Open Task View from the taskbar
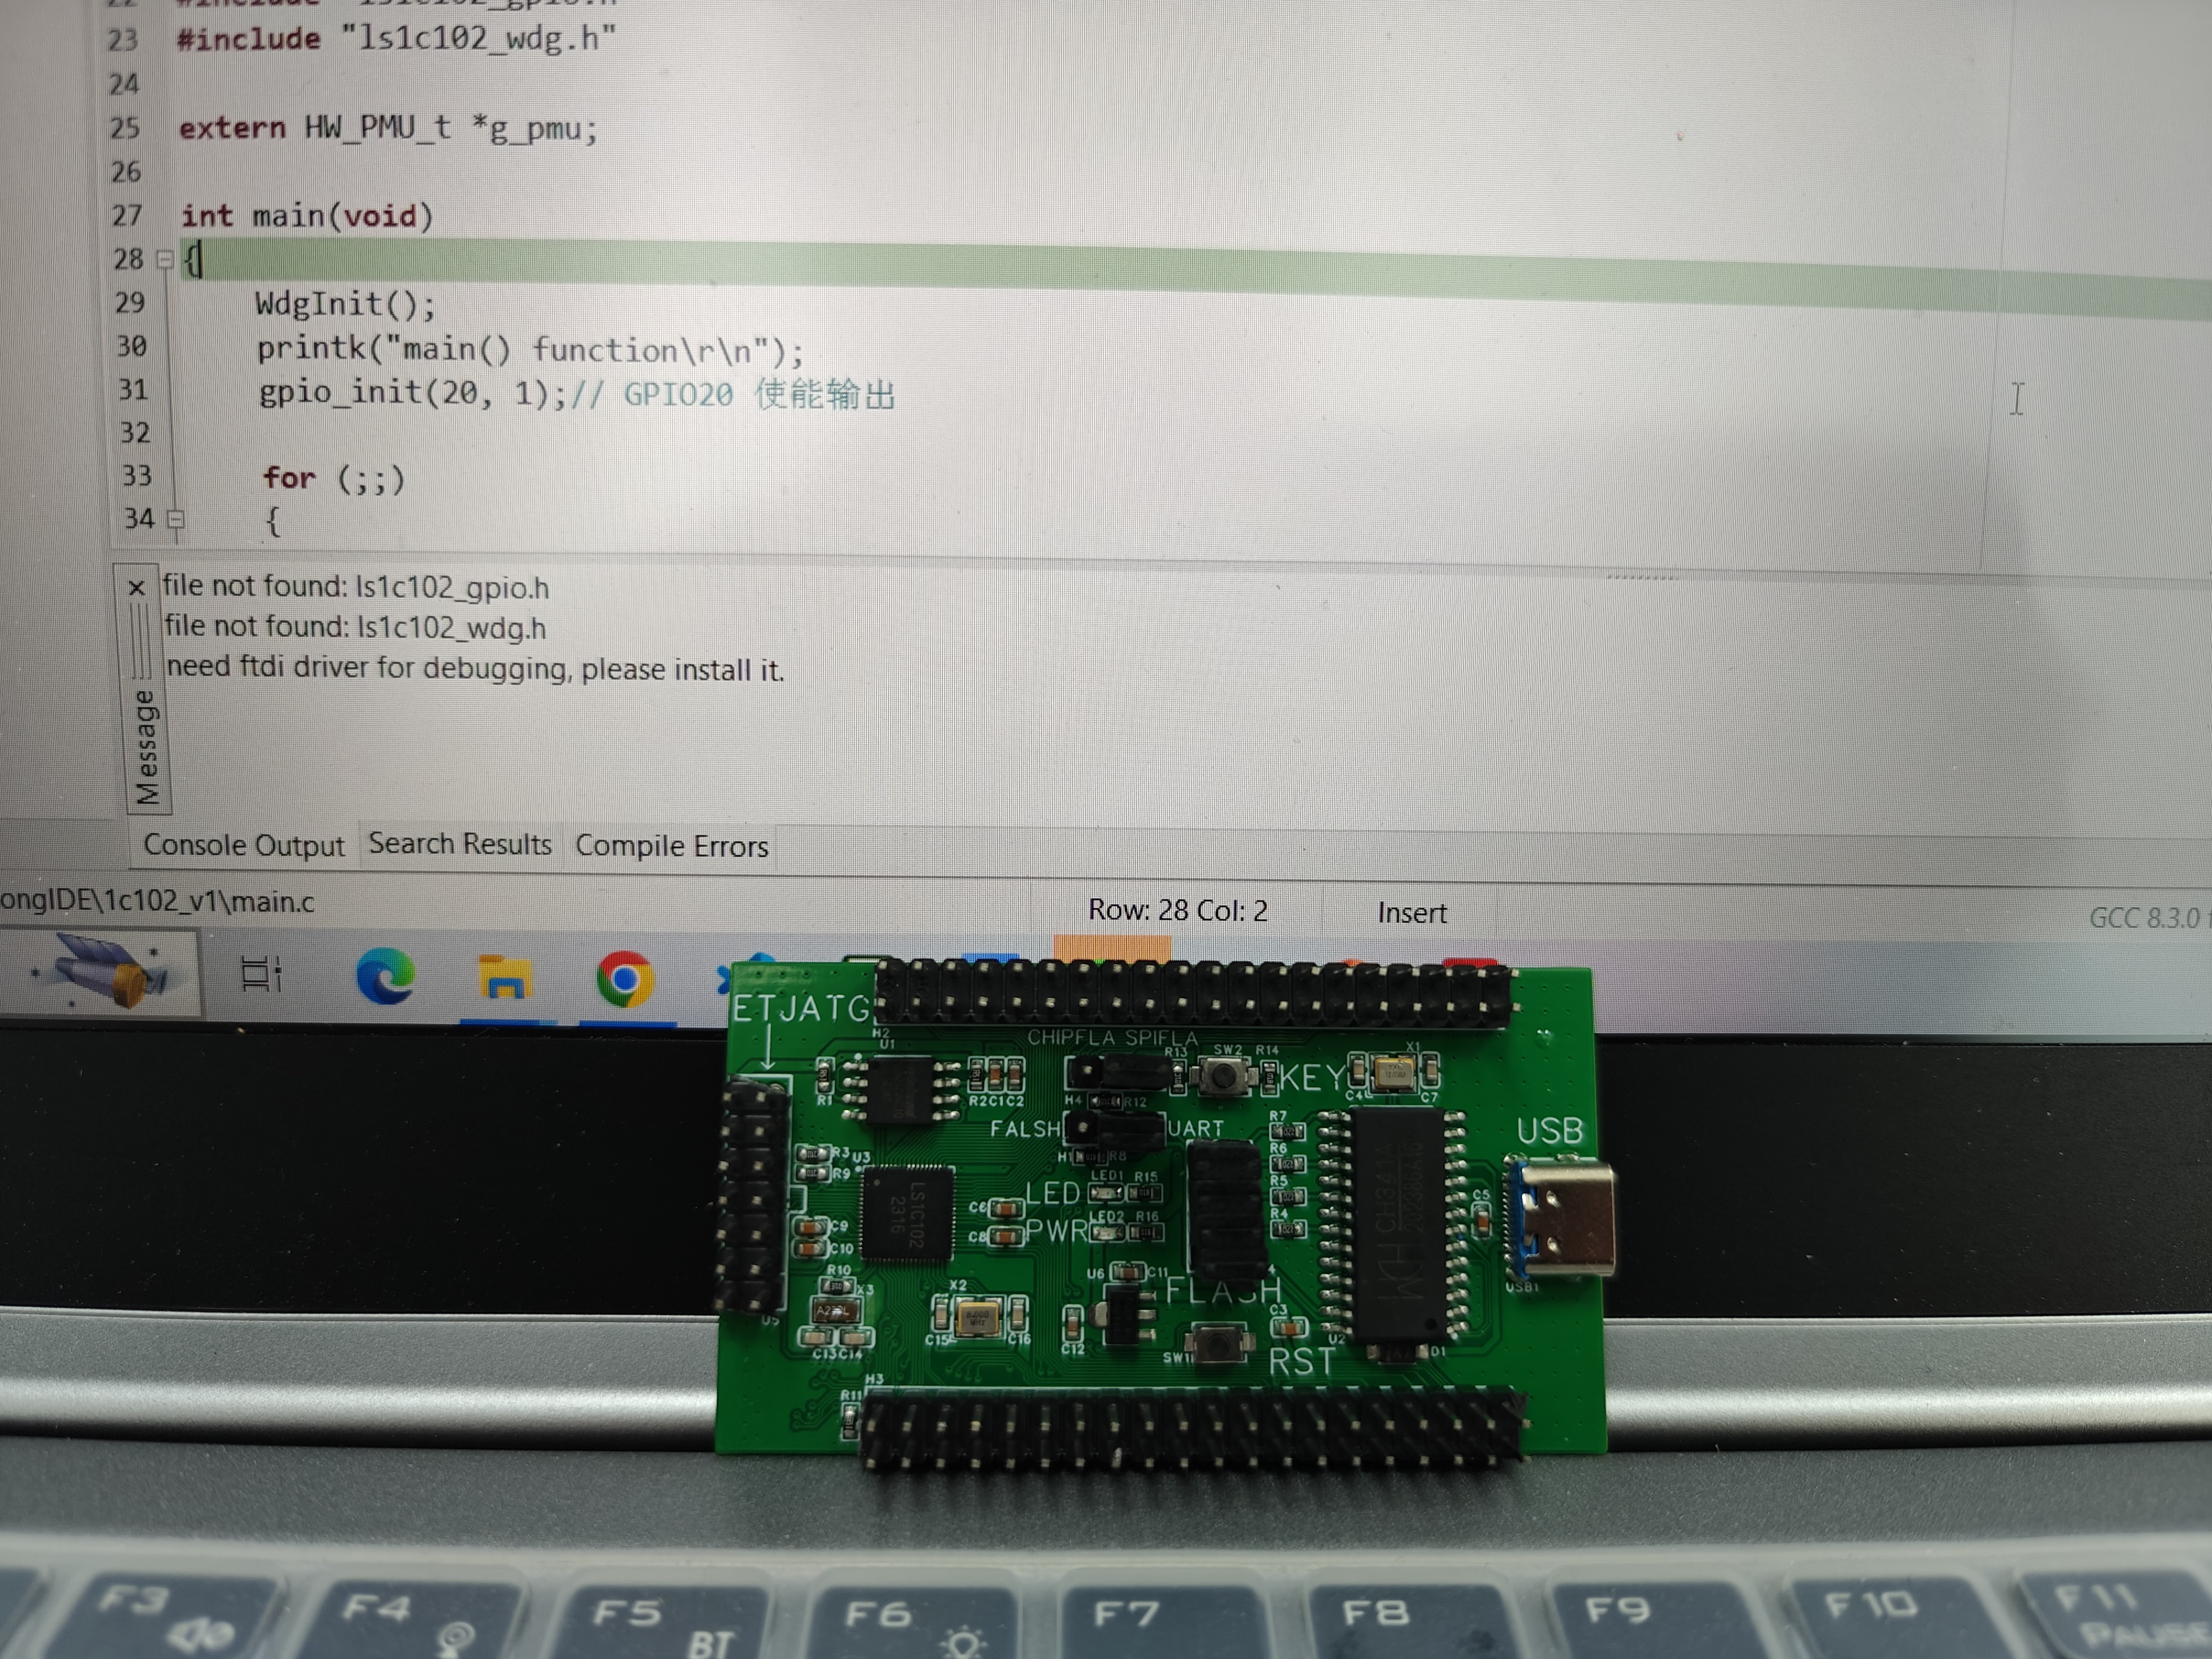 (x=261, y=974)
